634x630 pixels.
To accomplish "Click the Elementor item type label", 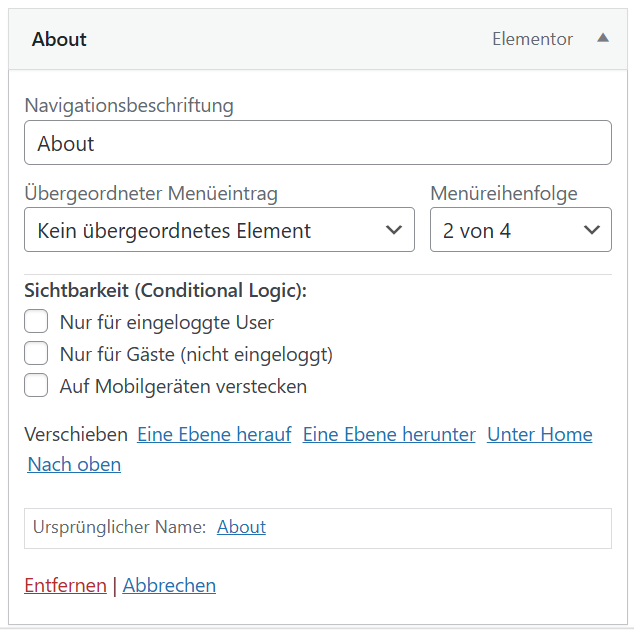I will (x=532, y=39).
